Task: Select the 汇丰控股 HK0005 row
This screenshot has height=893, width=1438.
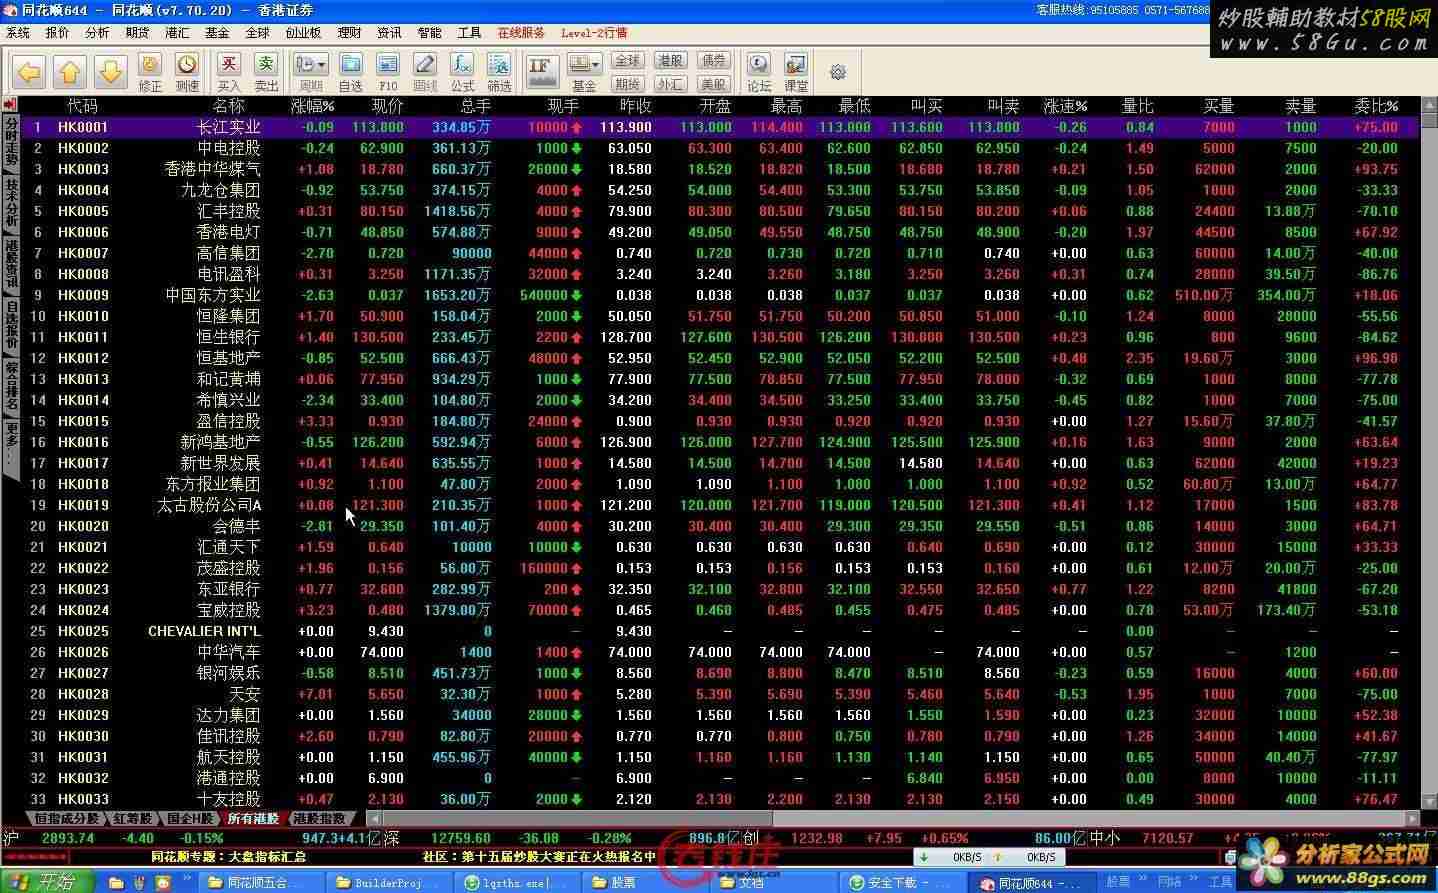Action: [x=719, y=211]
